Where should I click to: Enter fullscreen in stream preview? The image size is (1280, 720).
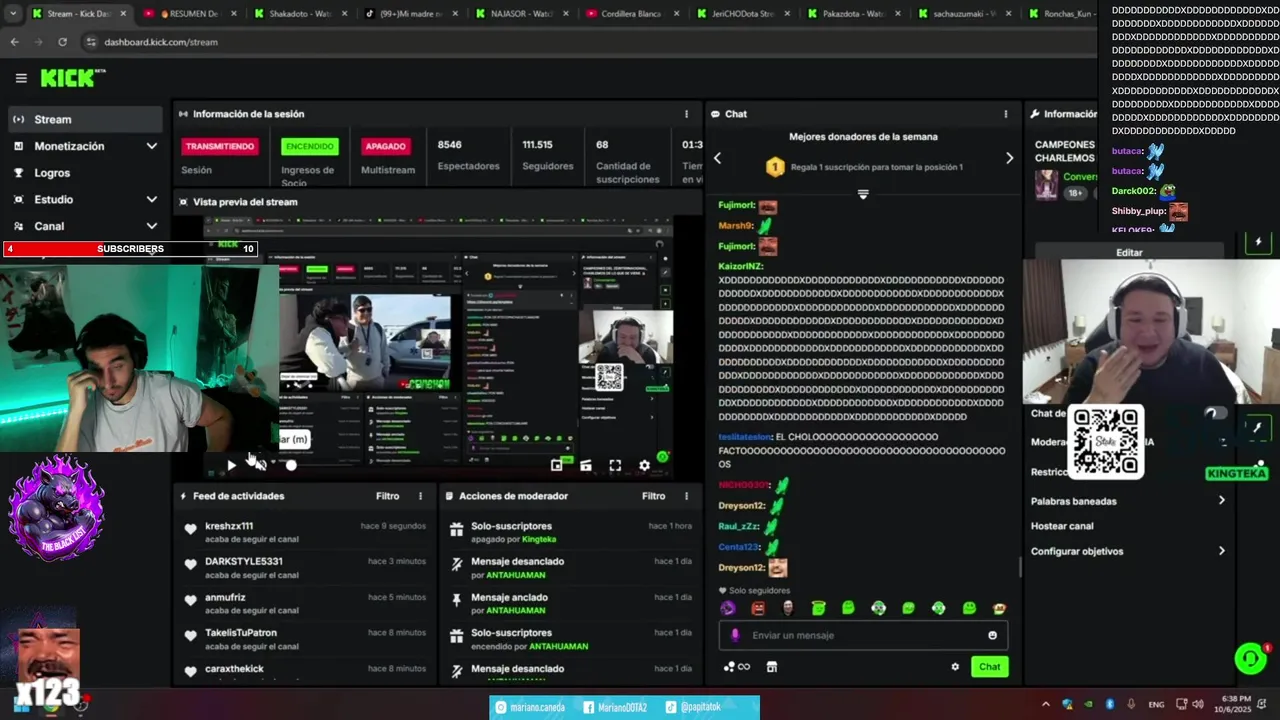tap(615, 465)
